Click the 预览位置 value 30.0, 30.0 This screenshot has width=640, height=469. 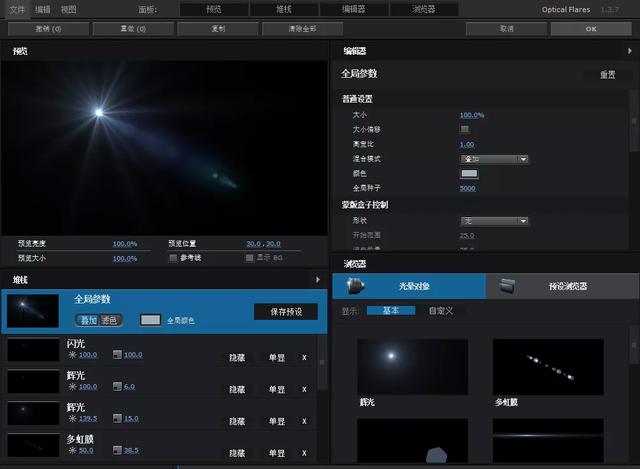[x=263, y=244]
